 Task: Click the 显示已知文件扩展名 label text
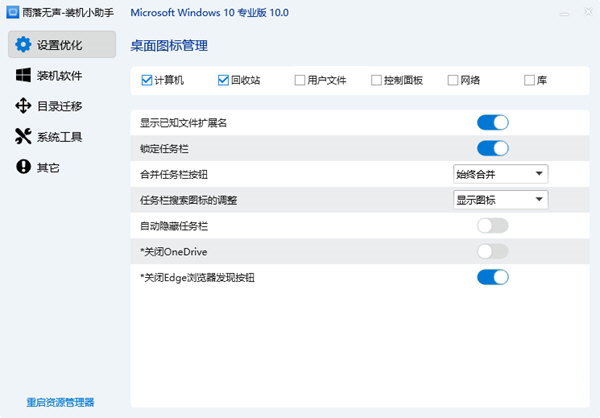point(184,123)
